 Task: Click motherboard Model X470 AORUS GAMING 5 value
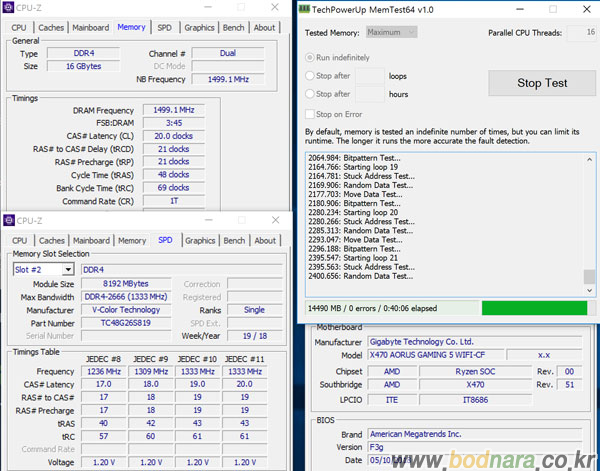436,355
